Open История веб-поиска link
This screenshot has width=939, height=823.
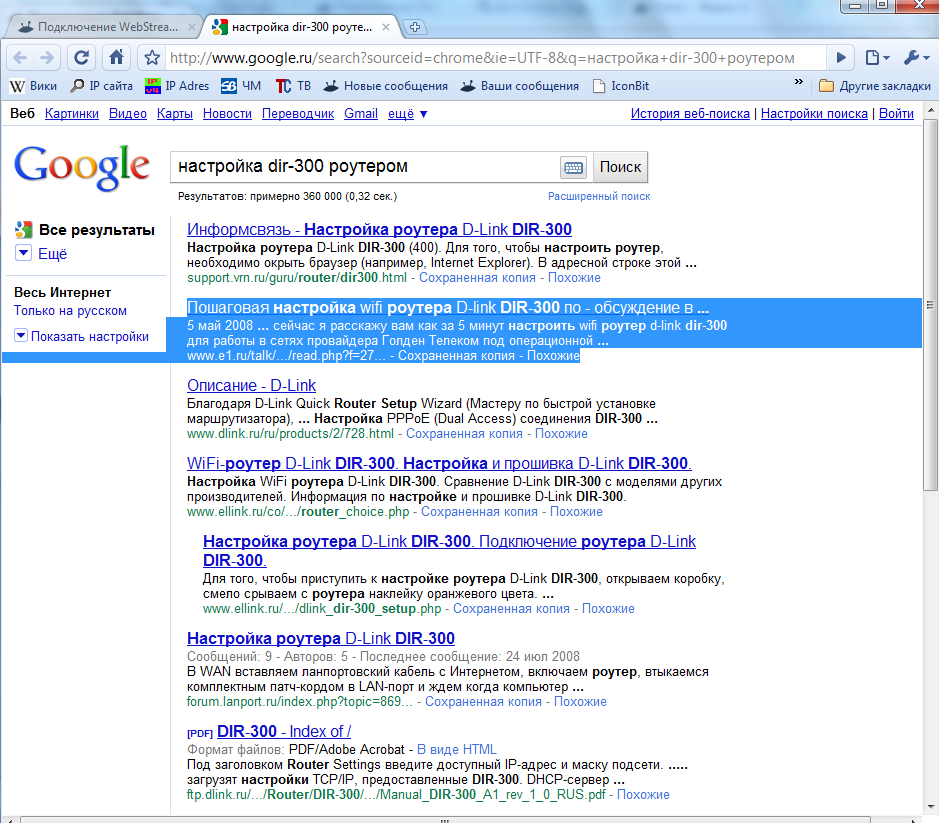tap(690, 114)
